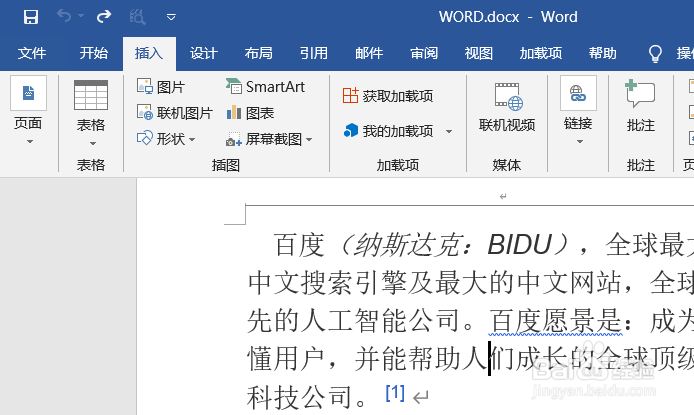The width and height of the screenshot is (694, 415).
Task: Click the underlined 百度愿景是 text
Action: pos(555,320)
